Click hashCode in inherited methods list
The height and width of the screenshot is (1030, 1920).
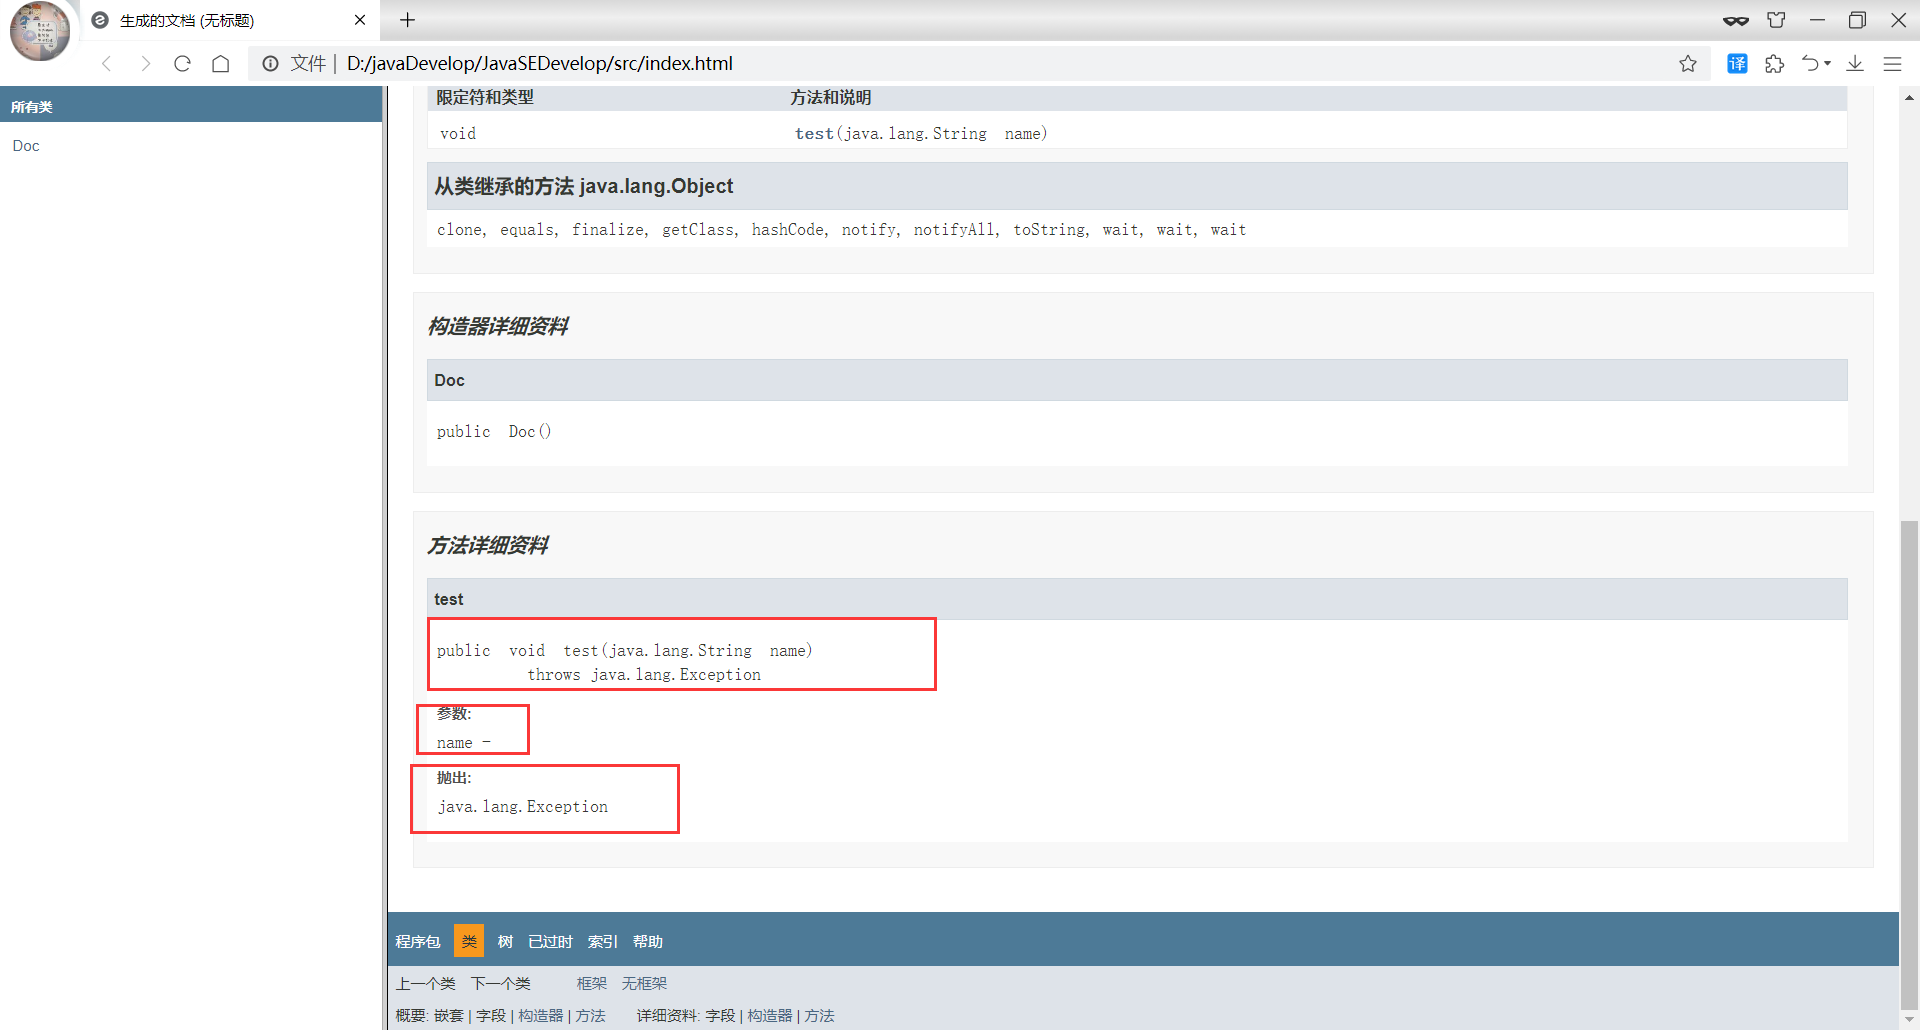pyautogui.click(x=788, y=230)
